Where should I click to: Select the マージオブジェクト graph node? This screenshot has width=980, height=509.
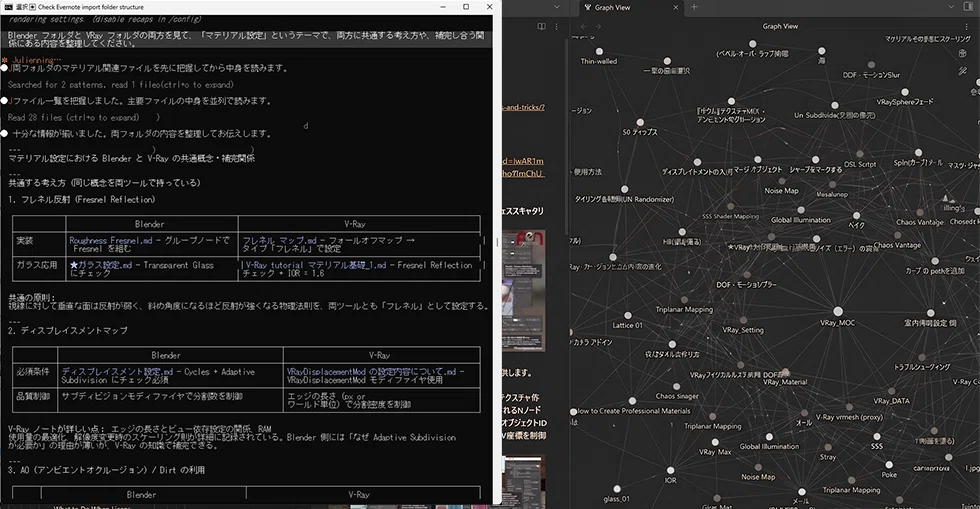(758, 160)
